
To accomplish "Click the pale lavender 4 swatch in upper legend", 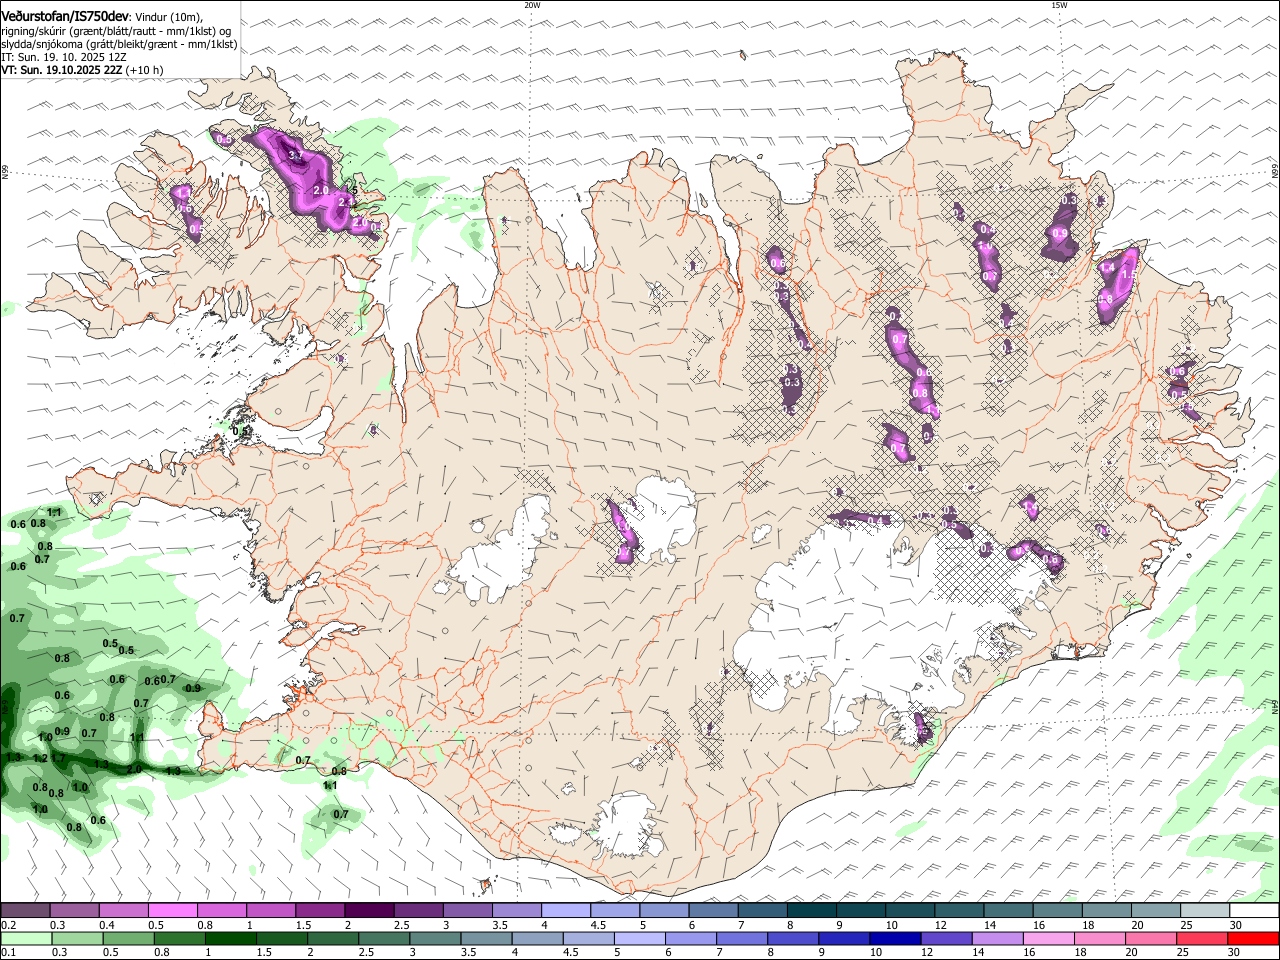I will point(566,911).
